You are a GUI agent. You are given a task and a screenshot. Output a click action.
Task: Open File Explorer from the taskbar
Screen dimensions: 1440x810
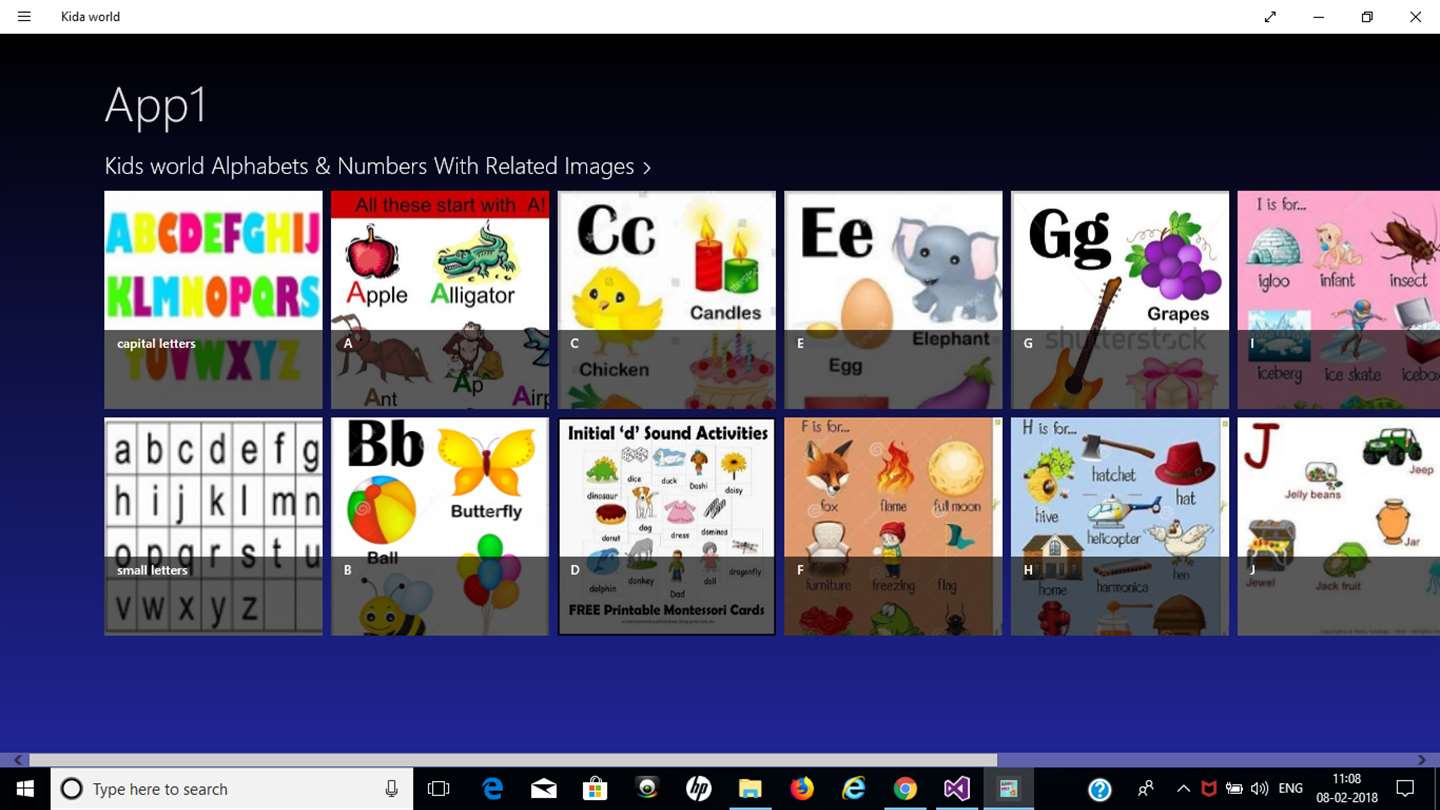750,789
